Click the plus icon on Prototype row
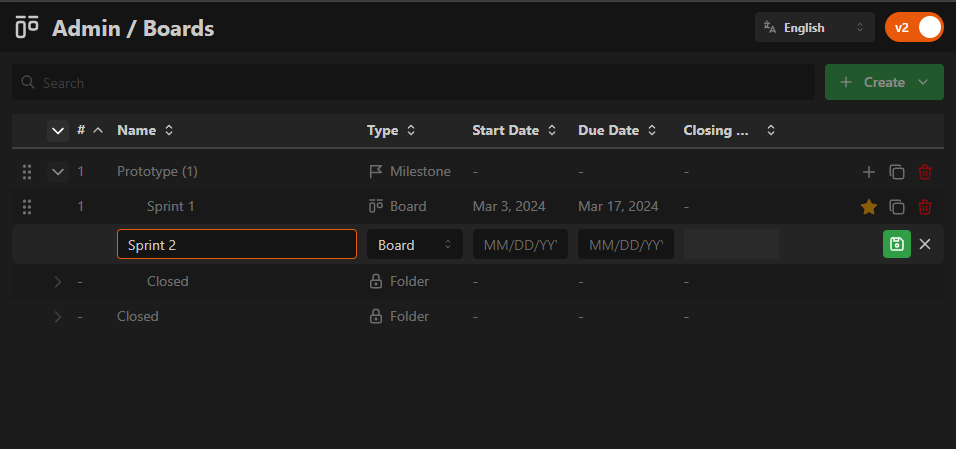This screenshot has width=956, height=449. click(868, 172)
